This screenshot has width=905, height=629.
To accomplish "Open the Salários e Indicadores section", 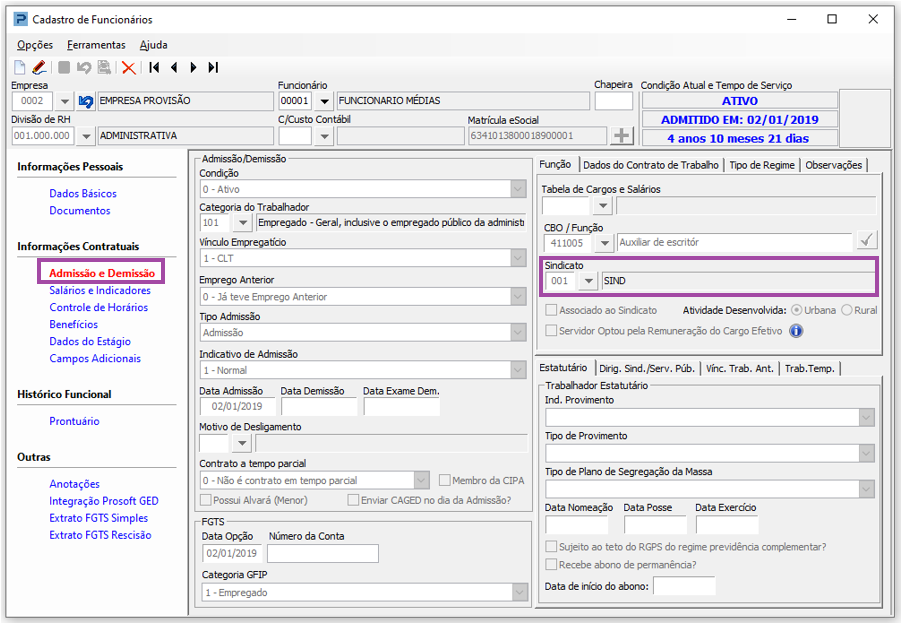I will pos(100,290).
